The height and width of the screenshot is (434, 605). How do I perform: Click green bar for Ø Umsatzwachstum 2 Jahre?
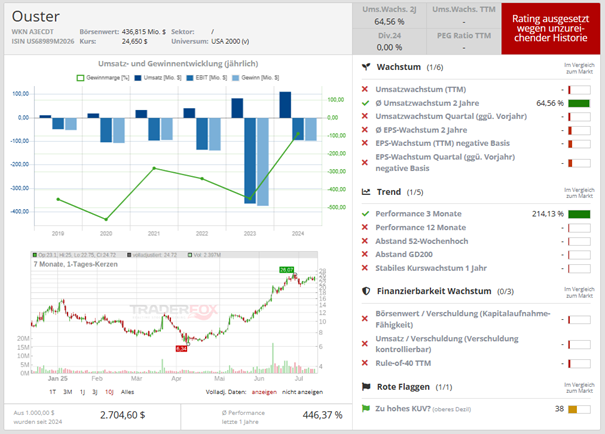pyautogui.click(x=579, y=103)
